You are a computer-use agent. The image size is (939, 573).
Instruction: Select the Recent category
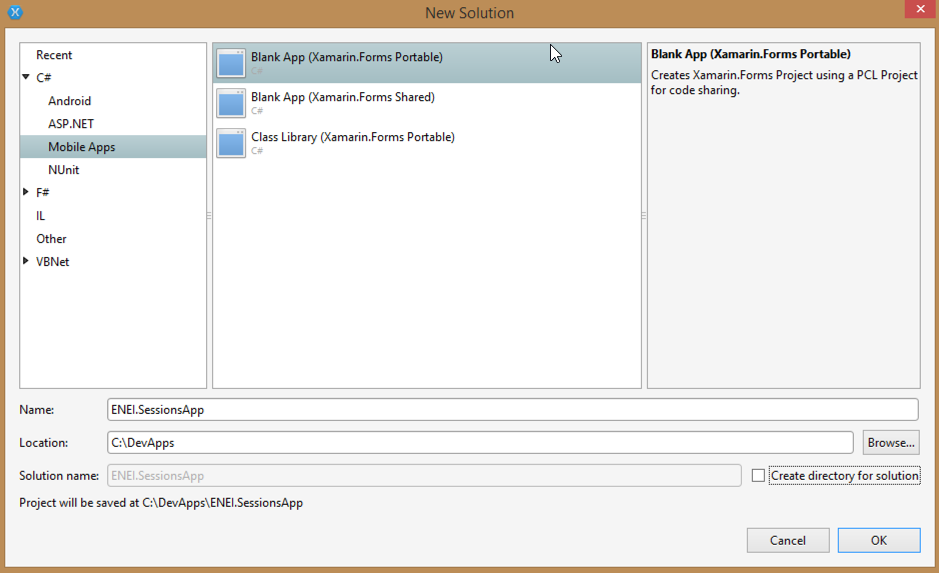54,55
